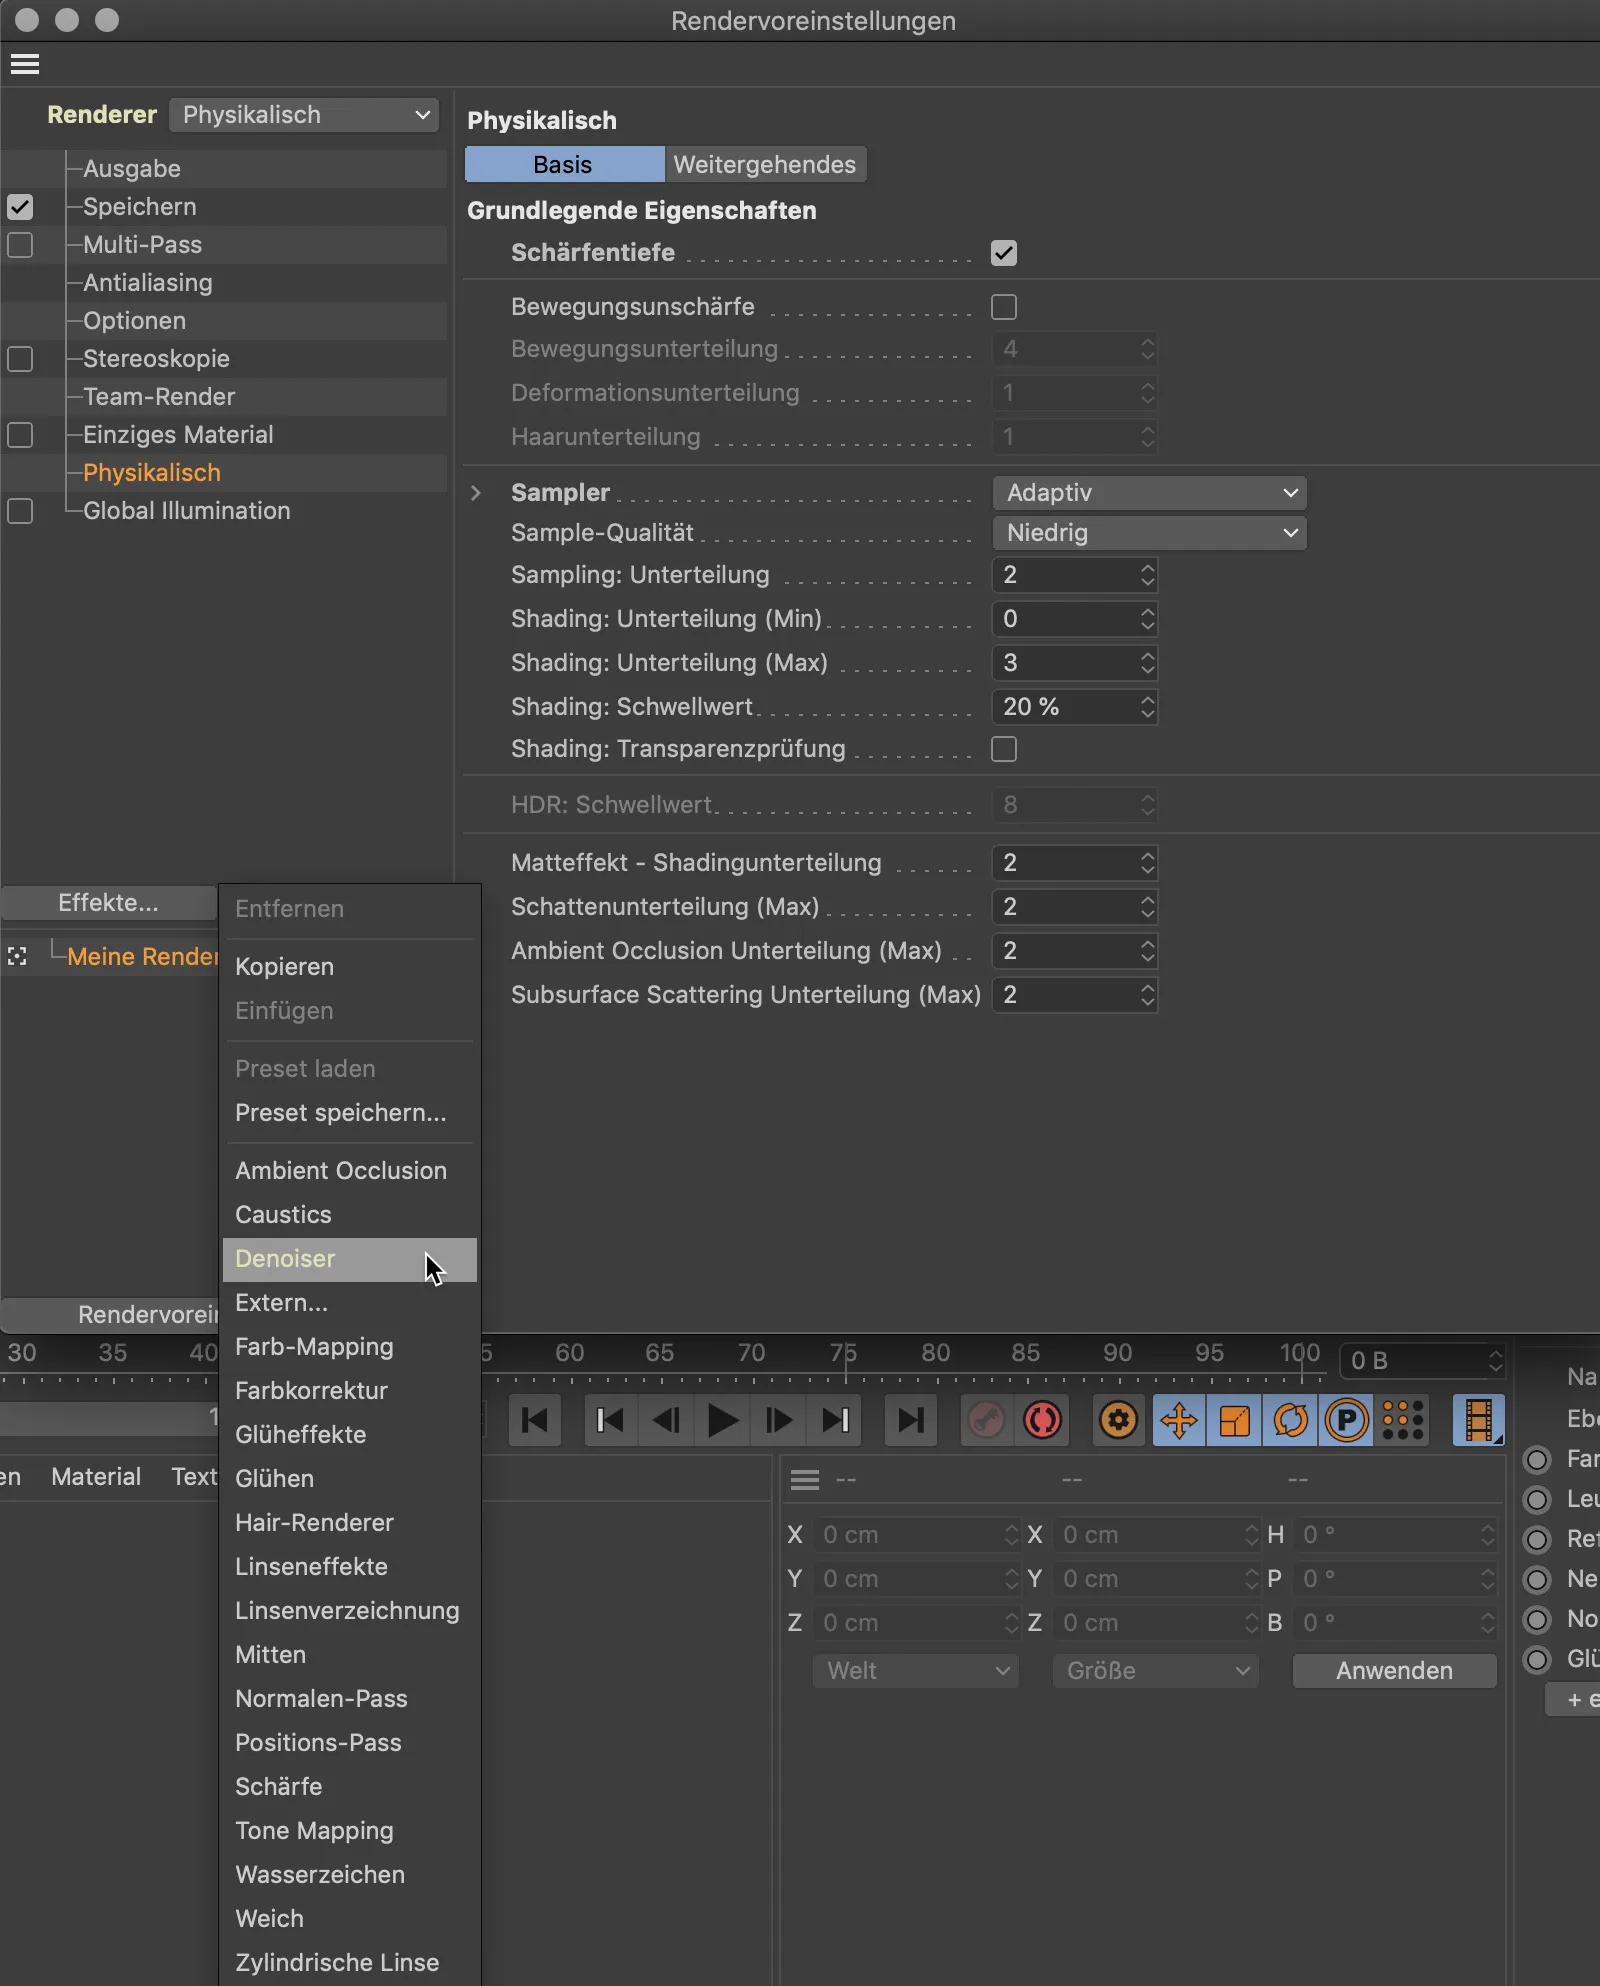Disable the Schärfentiefe checkbox
This screenshot has width=1600, height=1986.
point(1005,252)
